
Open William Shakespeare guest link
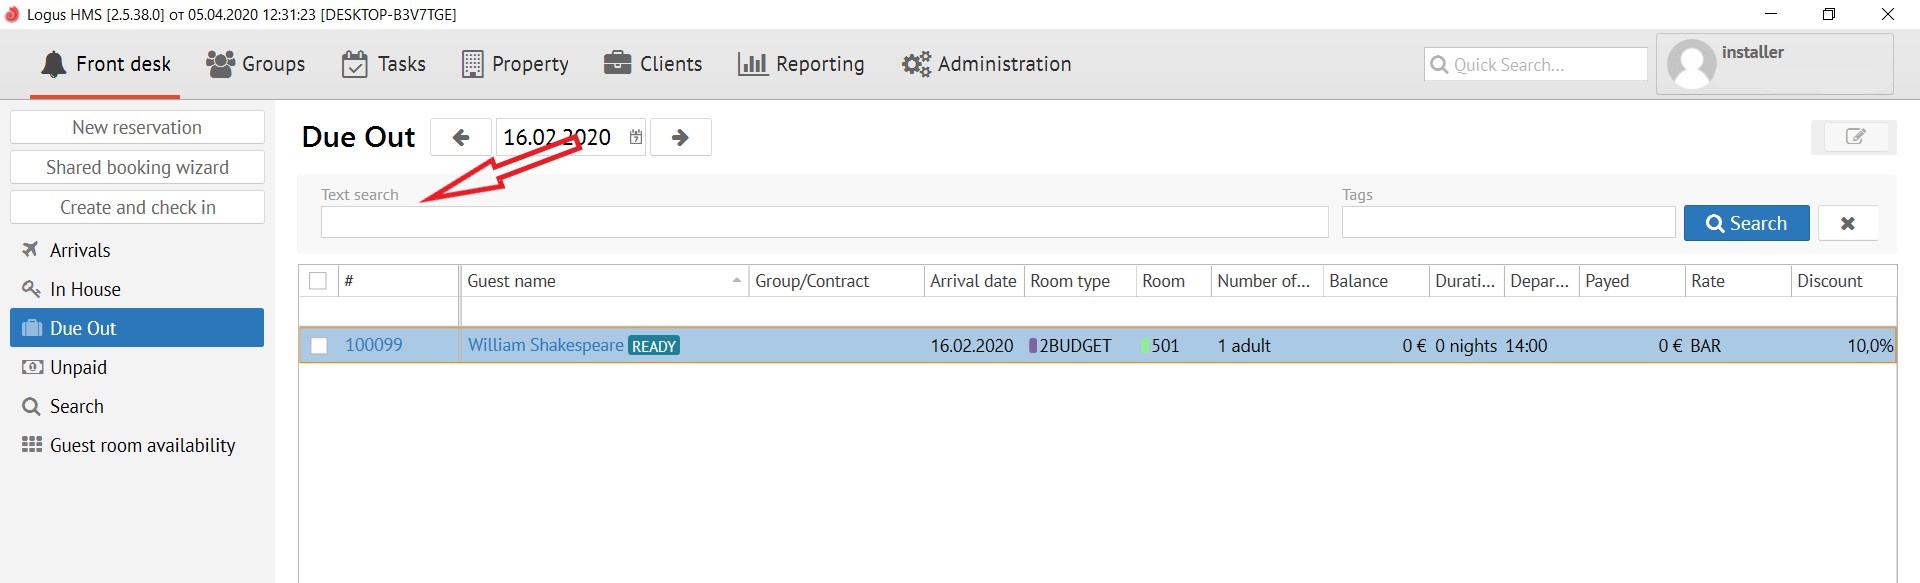pyautogui.click(x=545, y=345)
